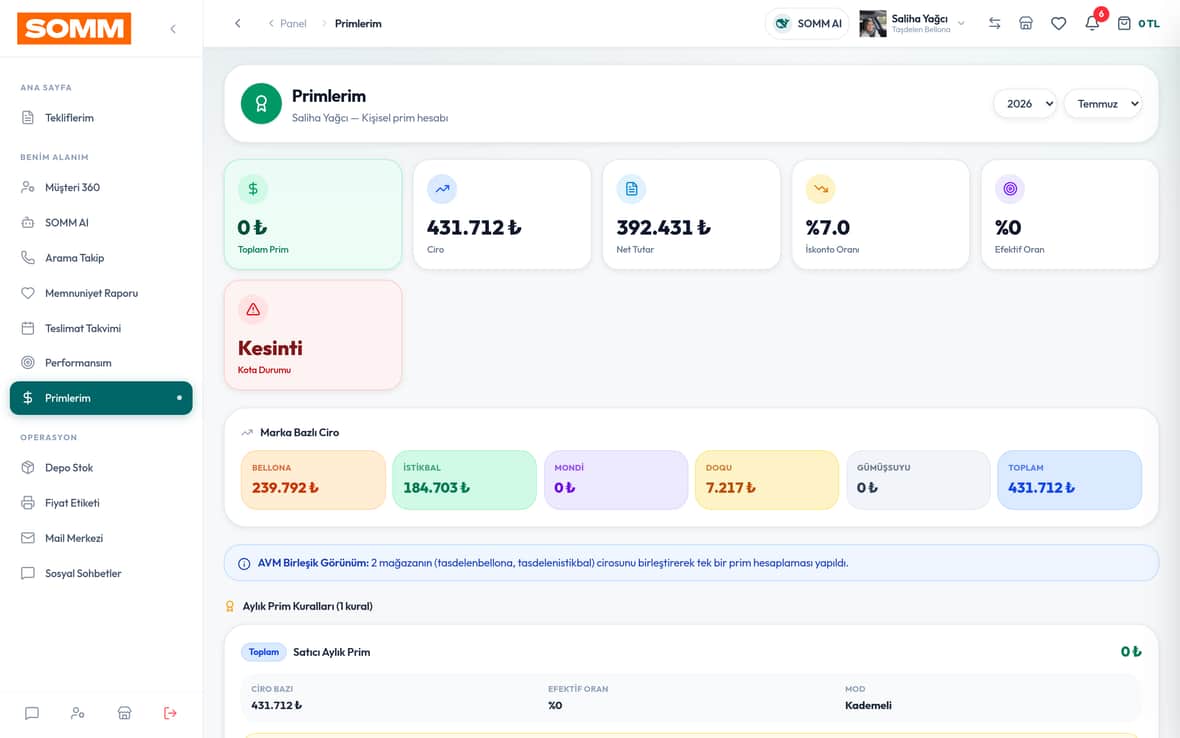The width and height of the screenshot is (1180, 738).
Task: Open the store icon in top bar
Action: click(x=1026, y=23)
